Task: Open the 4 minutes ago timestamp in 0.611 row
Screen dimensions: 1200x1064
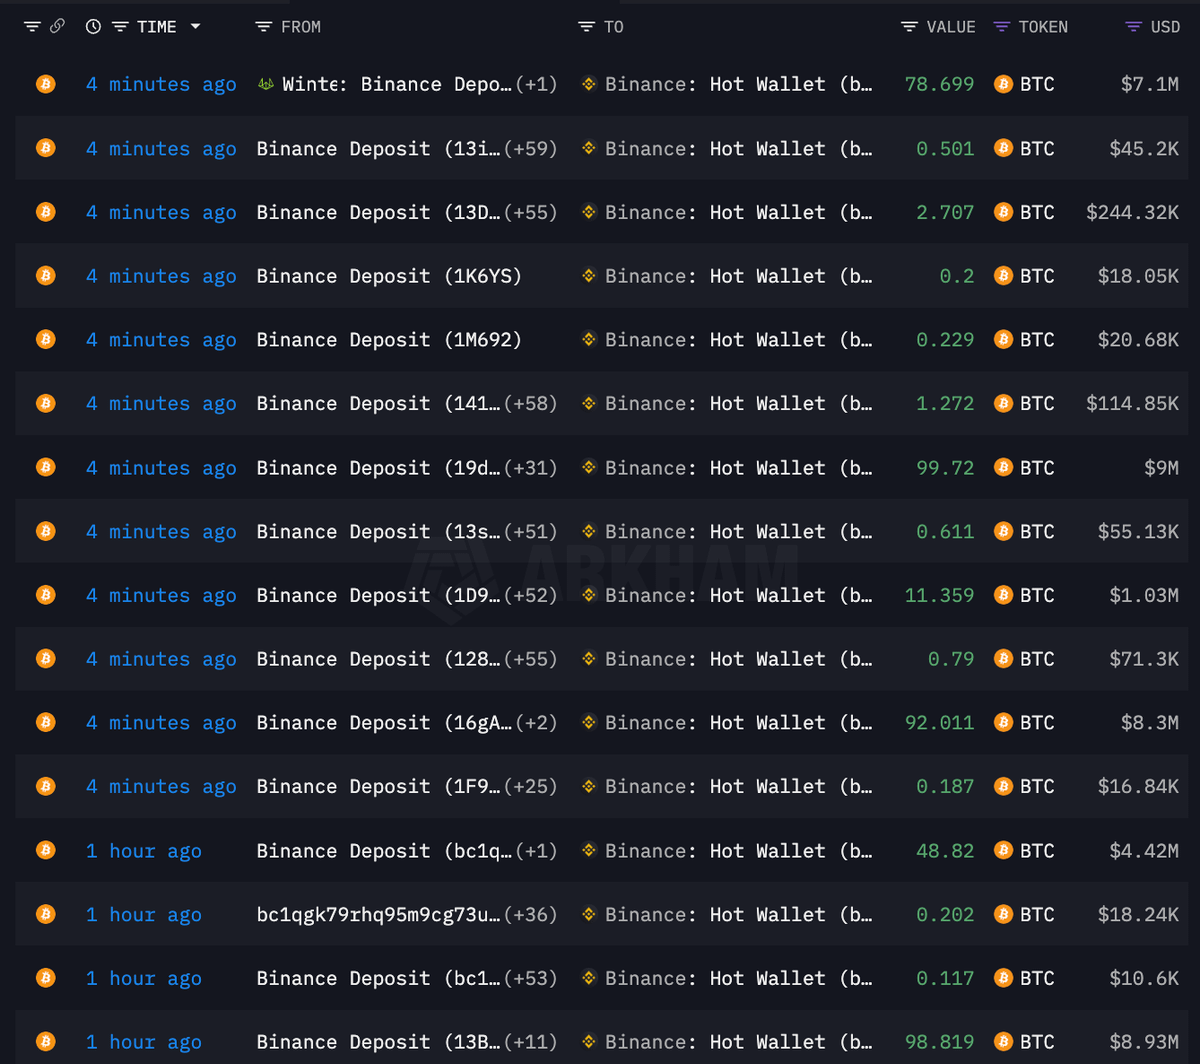Action: tap(161, 531)
